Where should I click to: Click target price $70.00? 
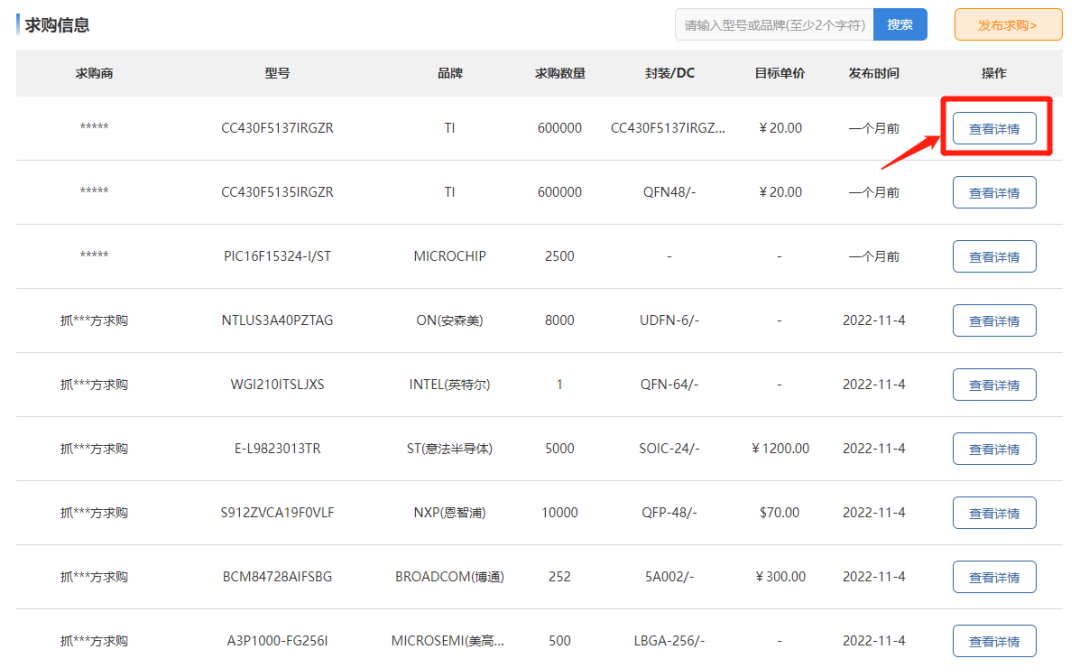(780, 512)
